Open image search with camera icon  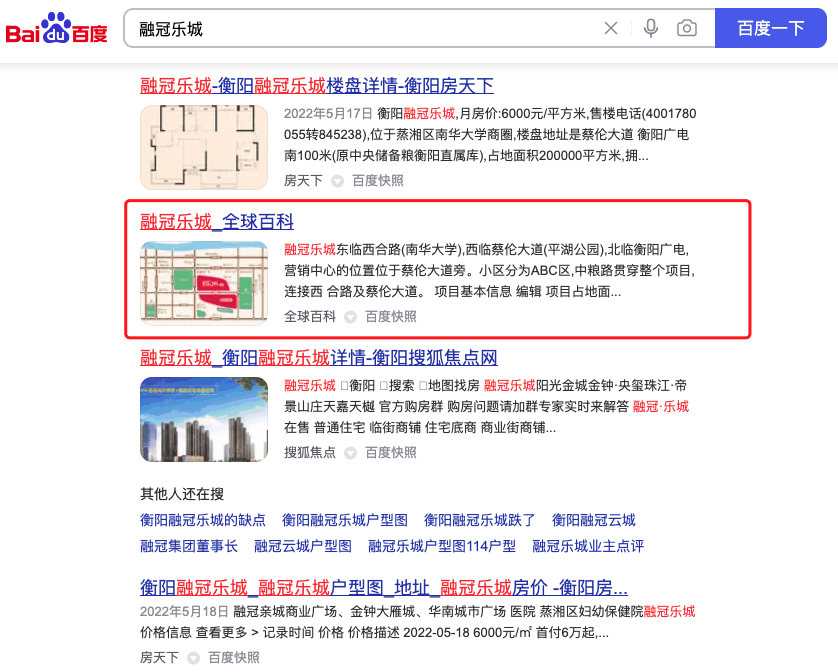tap(687, 28)
